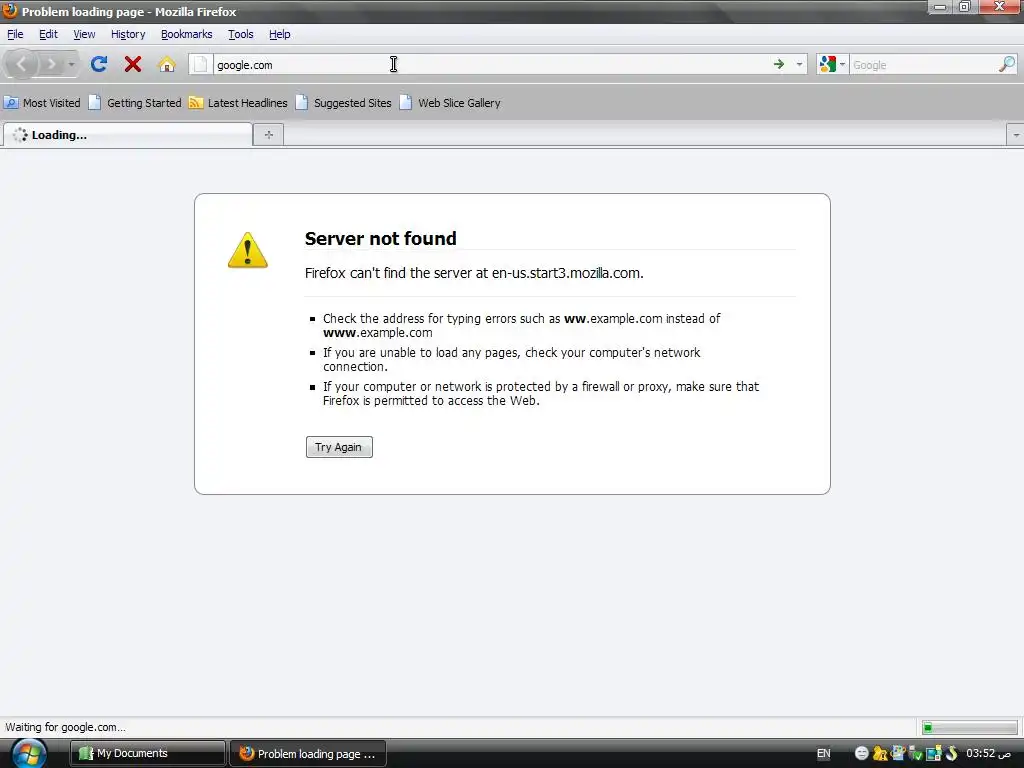Click the Firefox logo in title bar

pyautogui.click(x=10, y=10)
